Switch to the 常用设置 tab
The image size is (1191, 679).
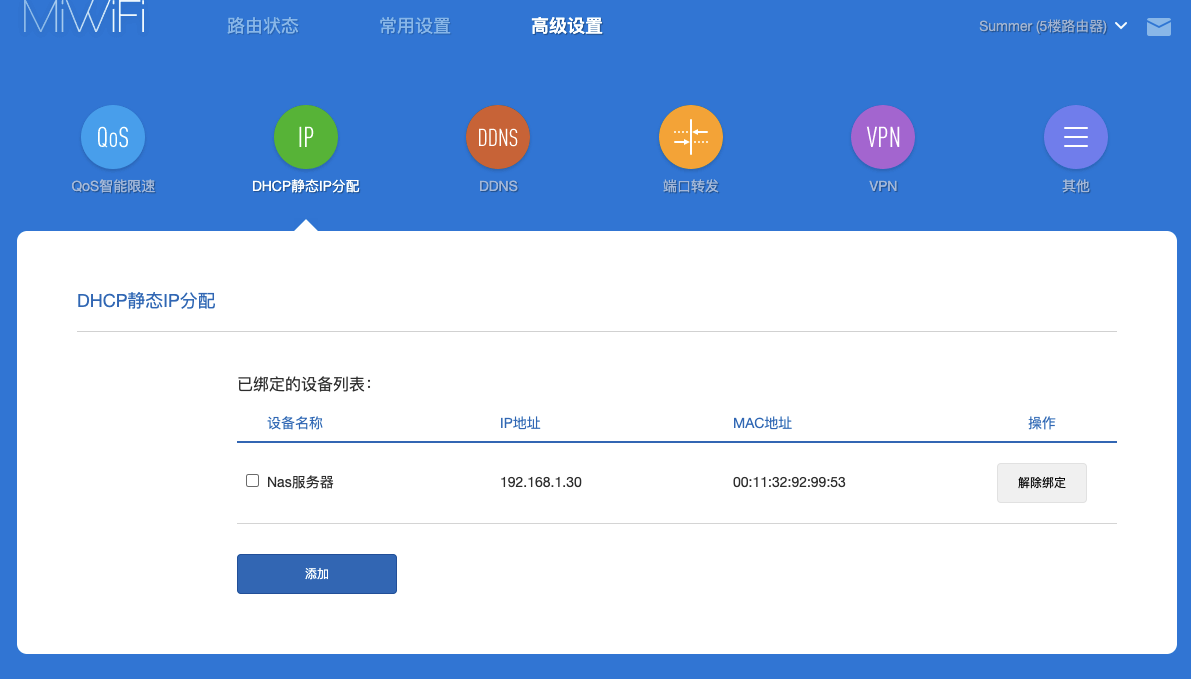pyautogui.click(x=415, y=26)
